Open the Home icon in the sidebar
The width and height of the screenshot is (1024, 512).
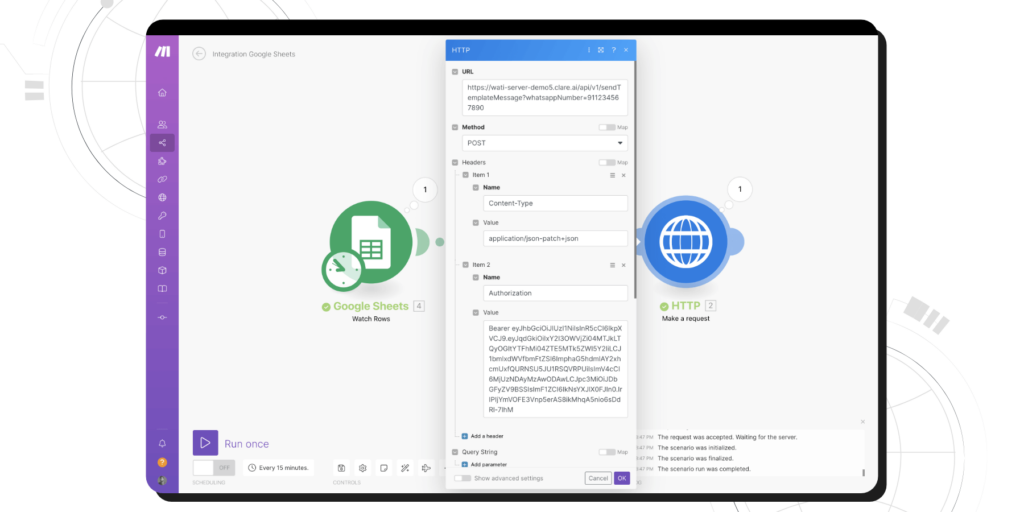(162, 93)
